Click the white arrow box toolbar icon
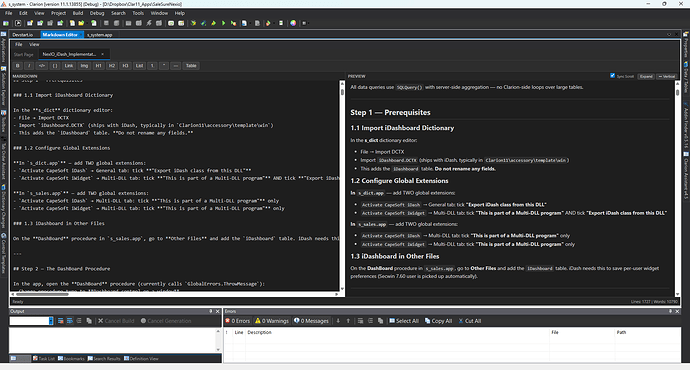The width and height of the screenshot is (690, 370). click(x=18, y=23)
